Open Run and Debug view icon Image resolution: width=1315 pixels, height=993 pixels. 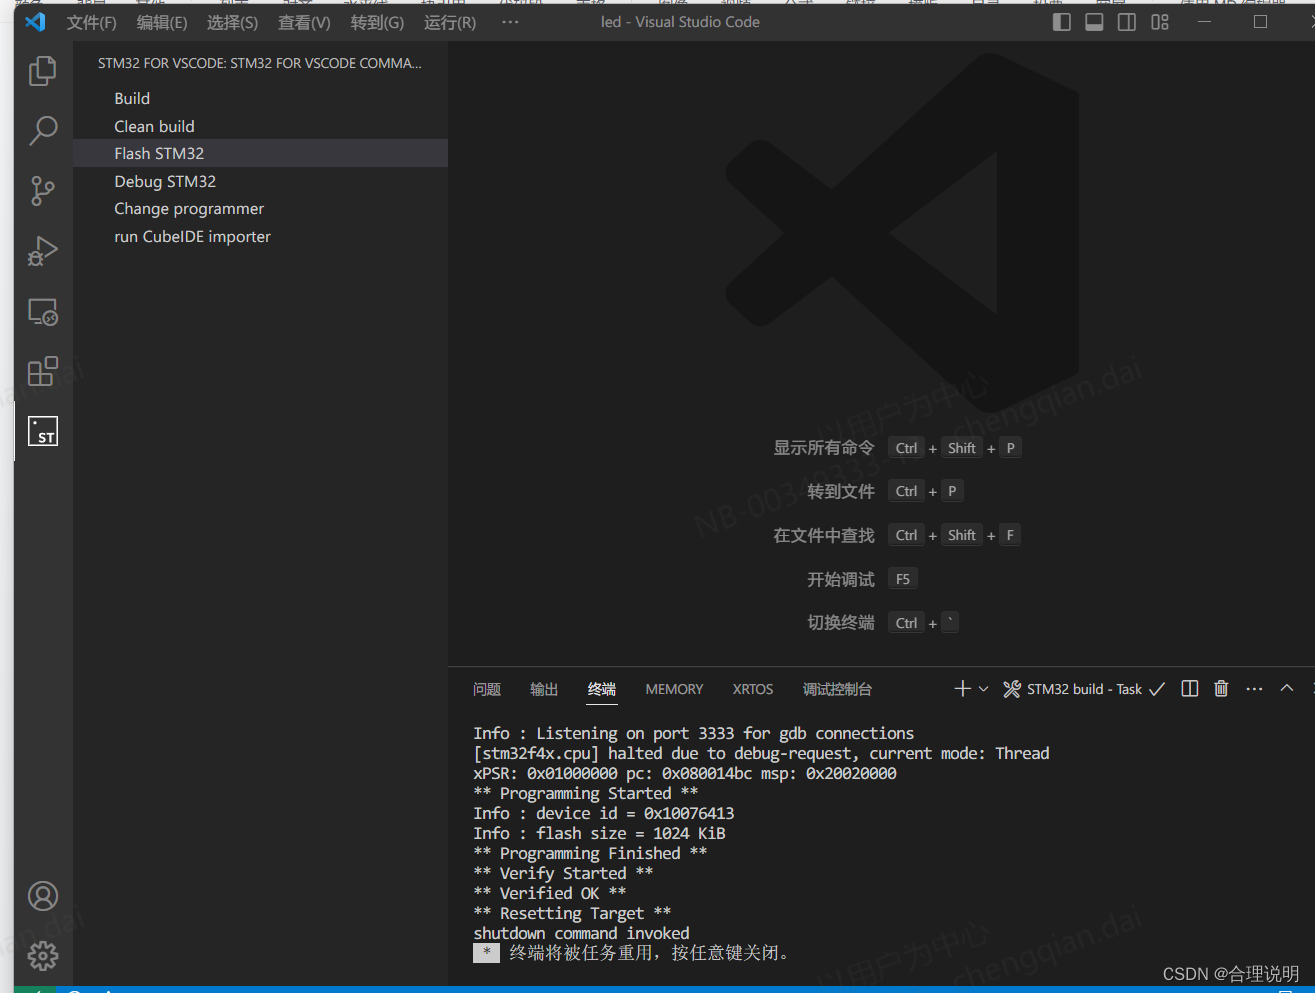pos(43,251)
